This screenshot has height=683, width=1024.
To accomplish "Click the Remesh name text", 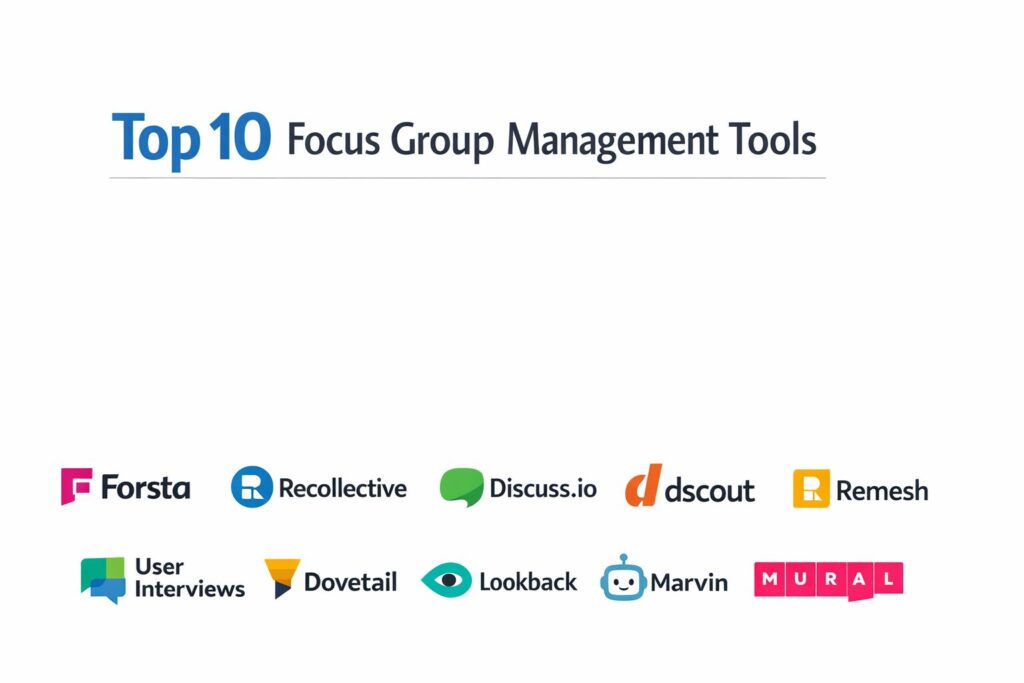I will tap(881, 490).
